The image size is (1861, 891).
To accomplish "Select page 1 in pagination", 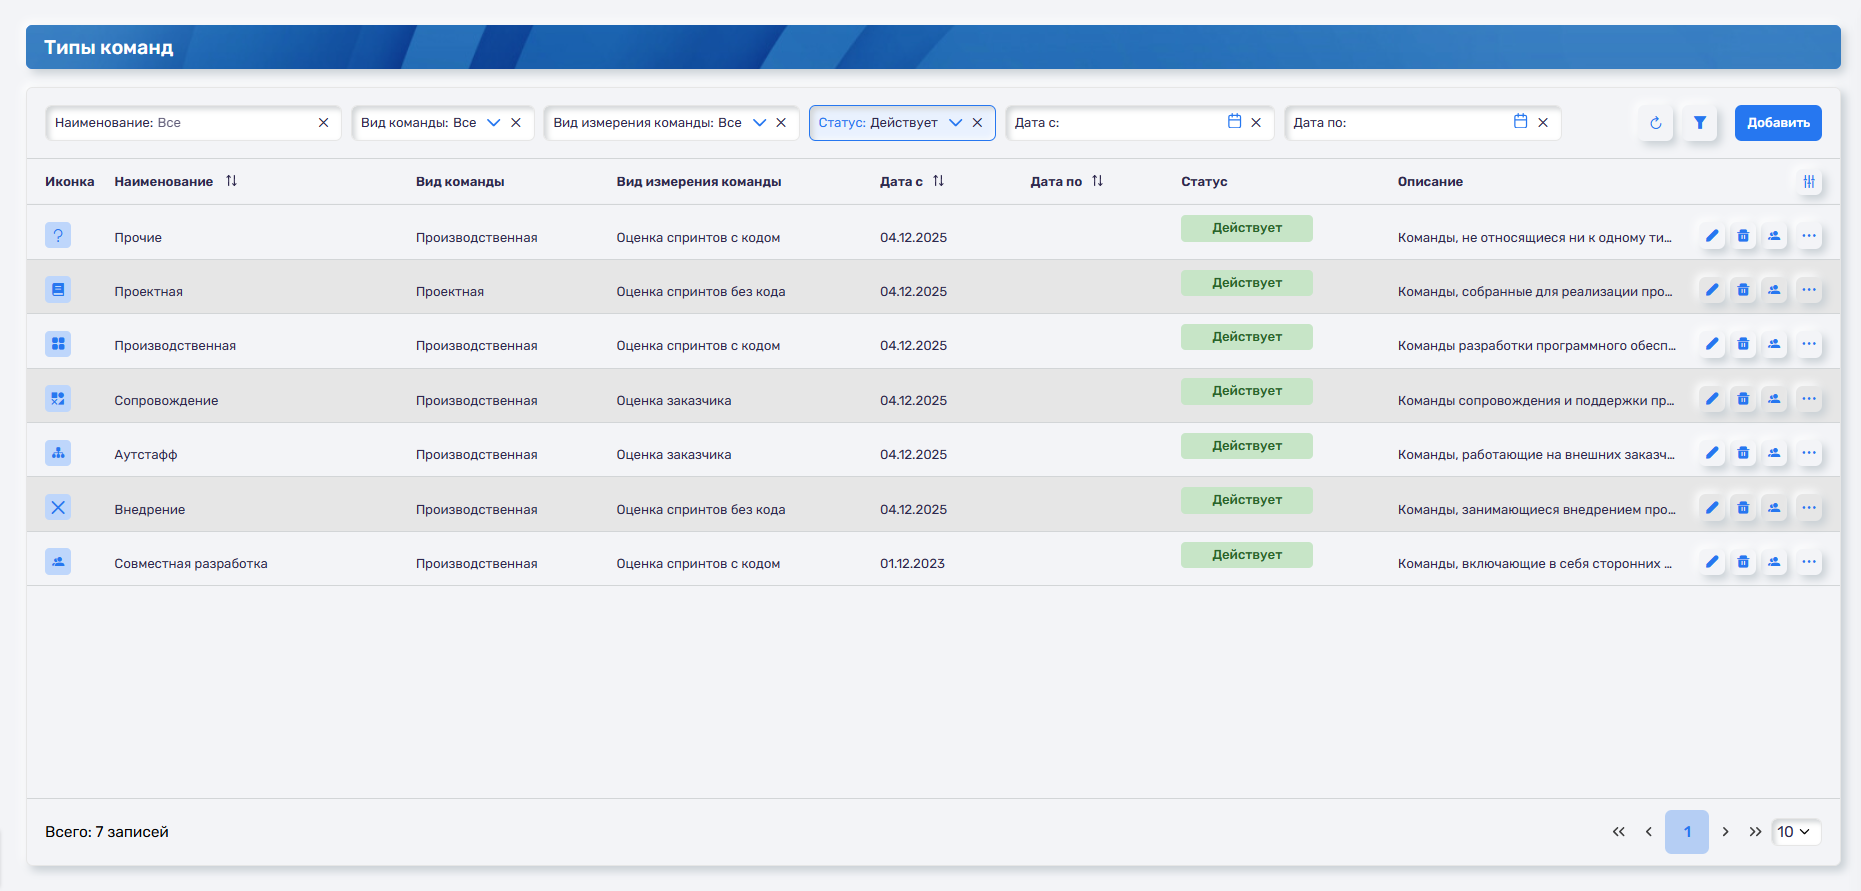I will click(1686, 832).
